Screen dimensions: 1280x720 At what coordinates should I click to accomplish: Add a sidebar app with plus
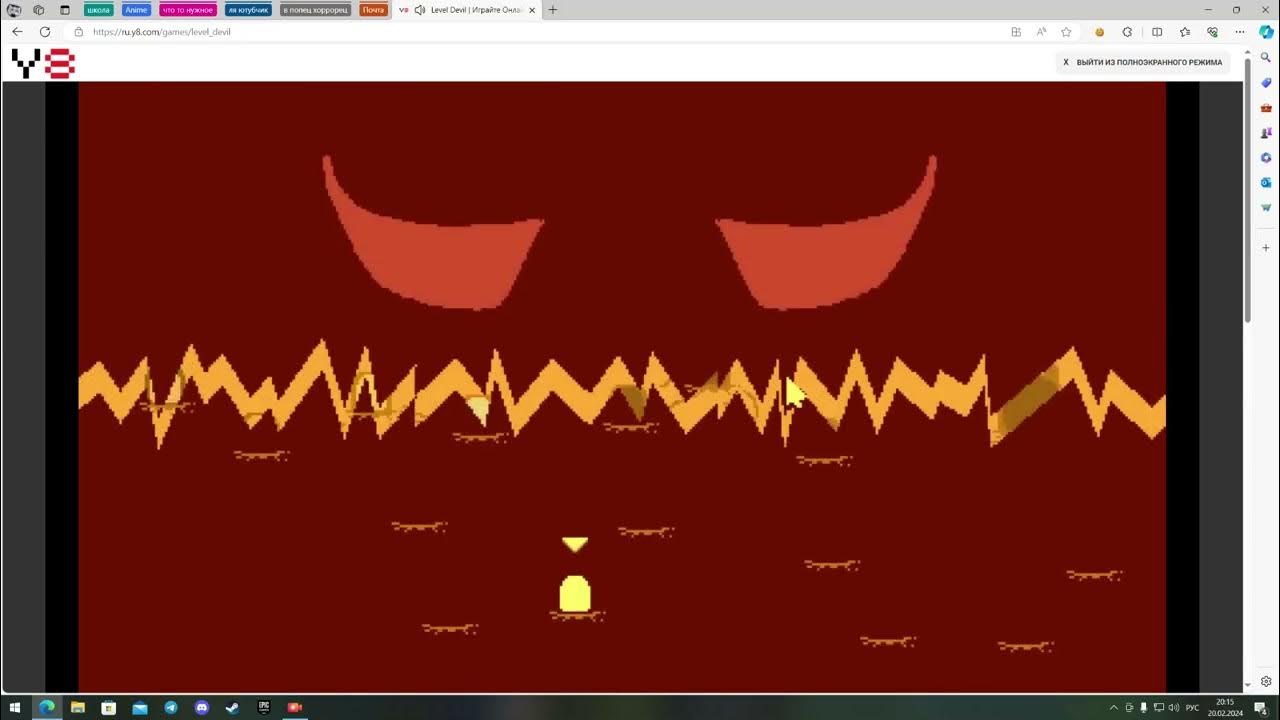[x=1266, y=247]
